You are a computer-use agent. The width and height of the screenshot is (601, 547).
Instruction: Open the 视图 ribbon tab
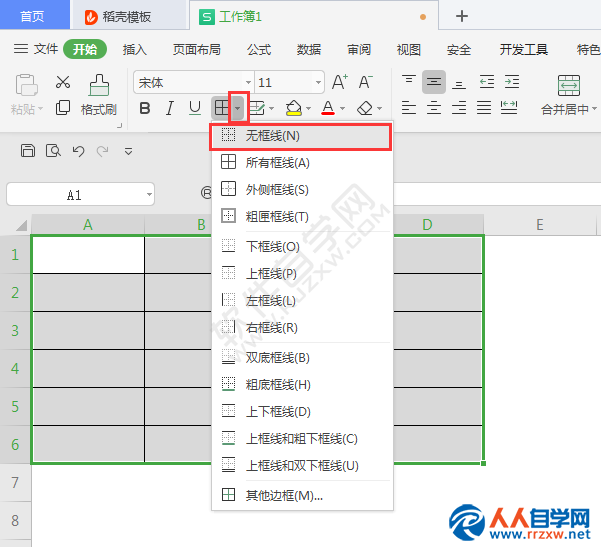[409, 49]
